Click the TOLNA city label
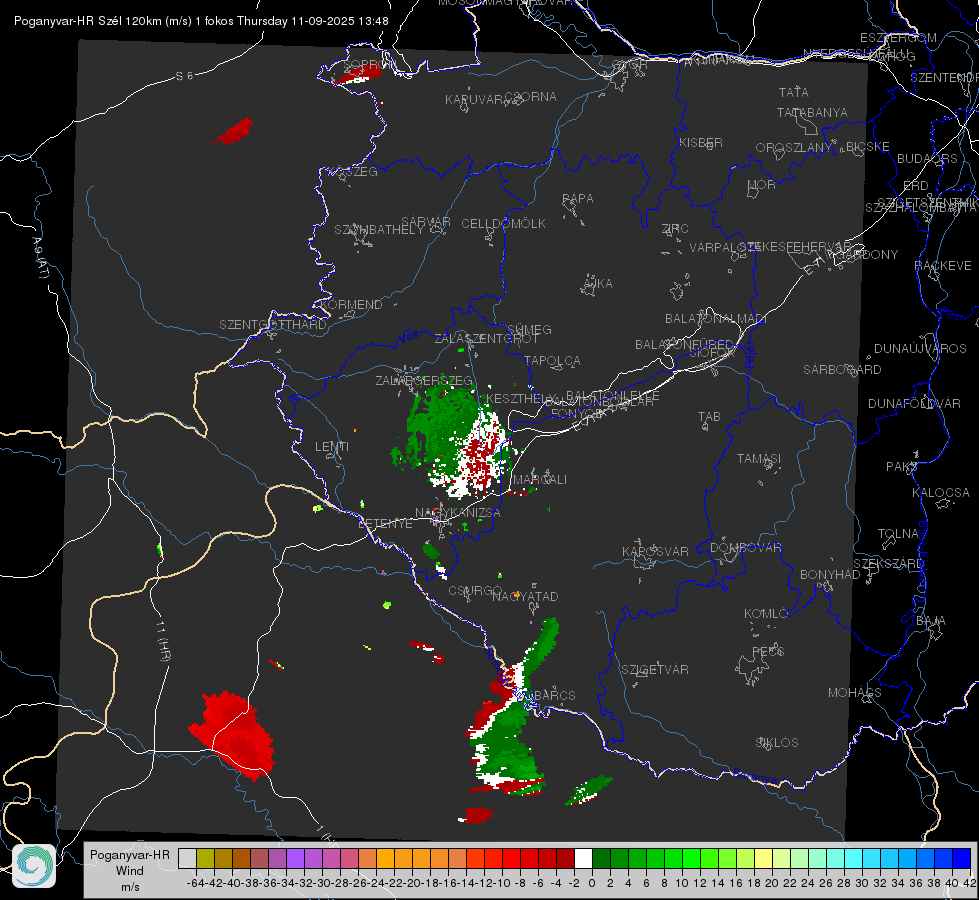 898,534
